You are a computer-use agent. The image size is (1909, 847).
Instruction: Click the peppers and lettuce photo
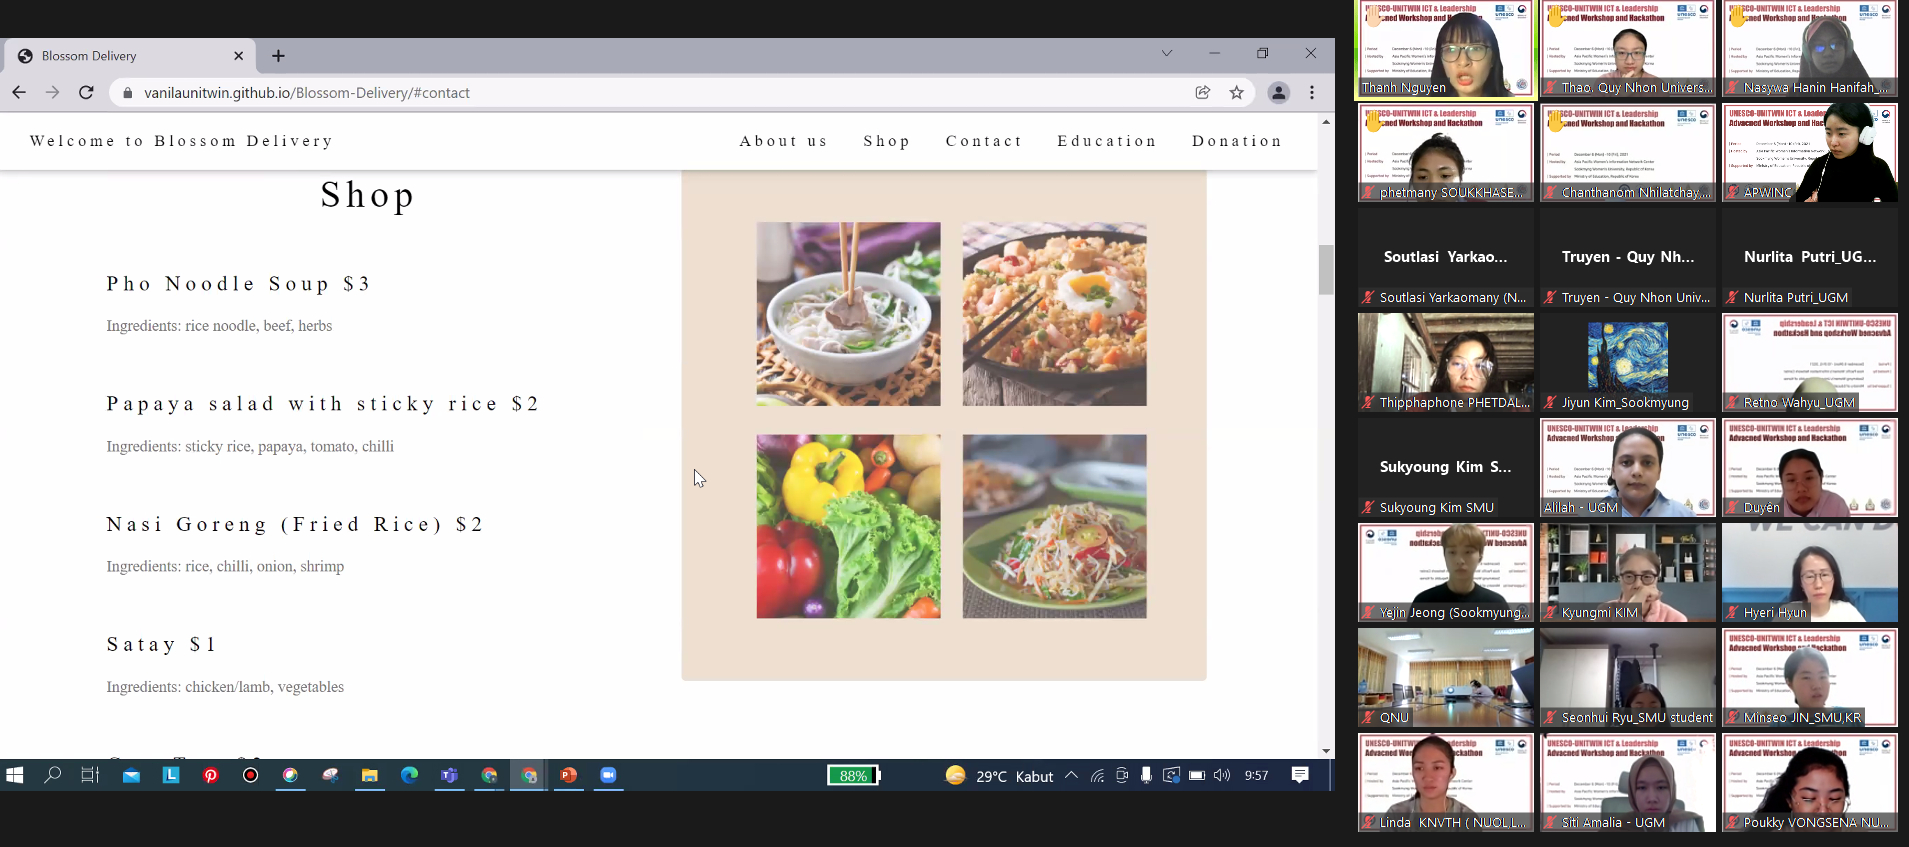(x=848, y=526)
